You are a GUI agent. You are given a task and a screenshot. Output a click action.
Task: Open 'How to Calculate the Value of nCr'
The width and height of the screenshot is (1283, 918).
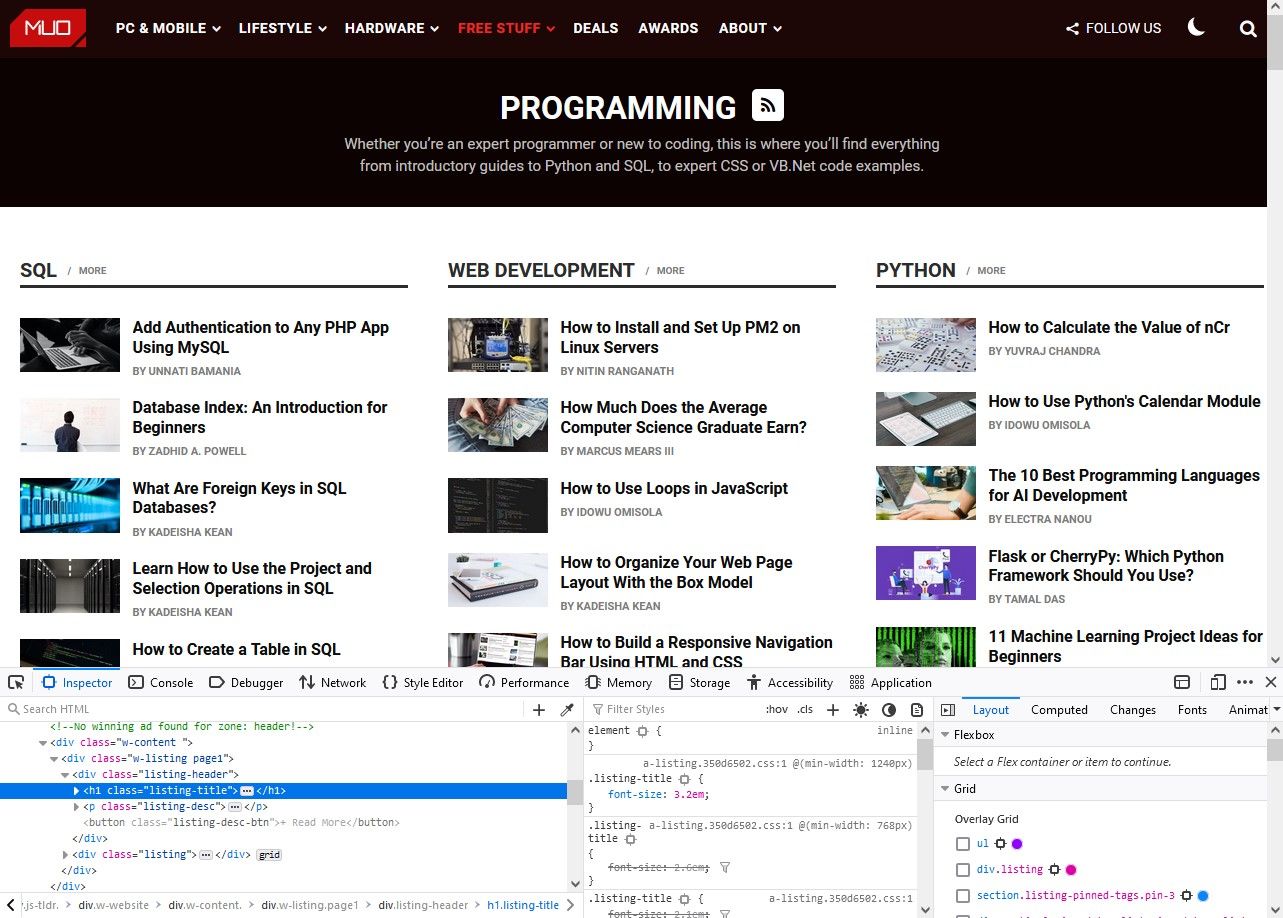click(x=1109, y=327)
